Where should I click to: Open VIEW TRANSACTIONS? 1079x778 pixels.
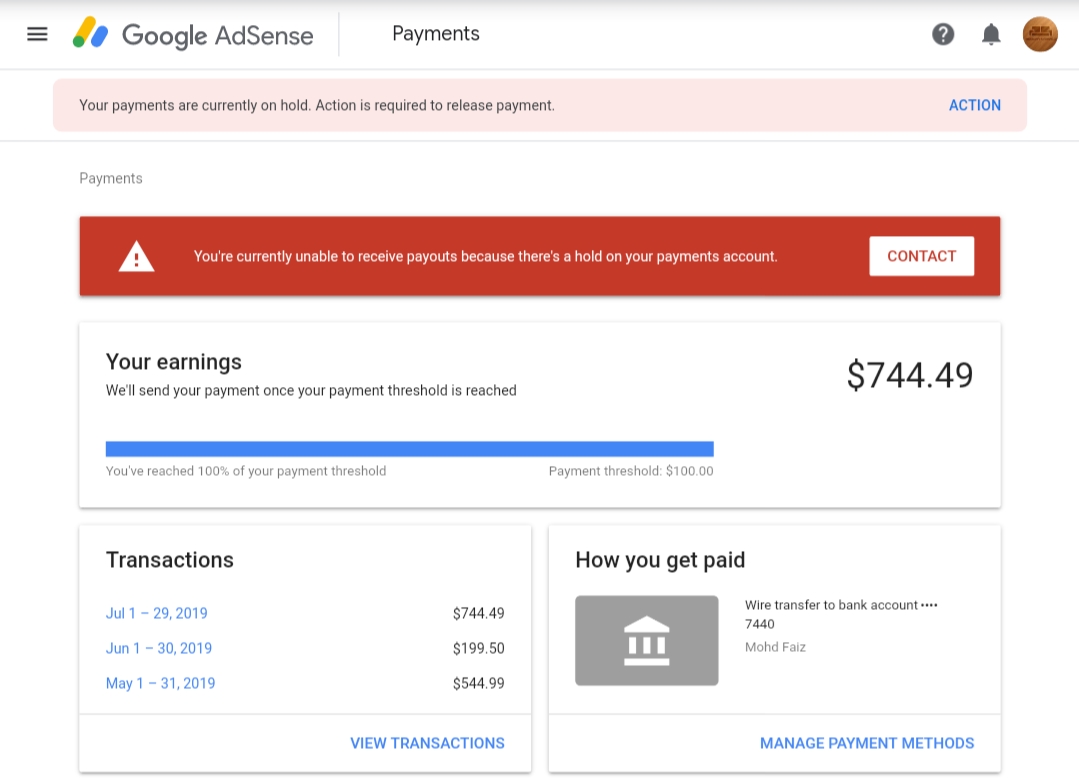tap(427, 743)
